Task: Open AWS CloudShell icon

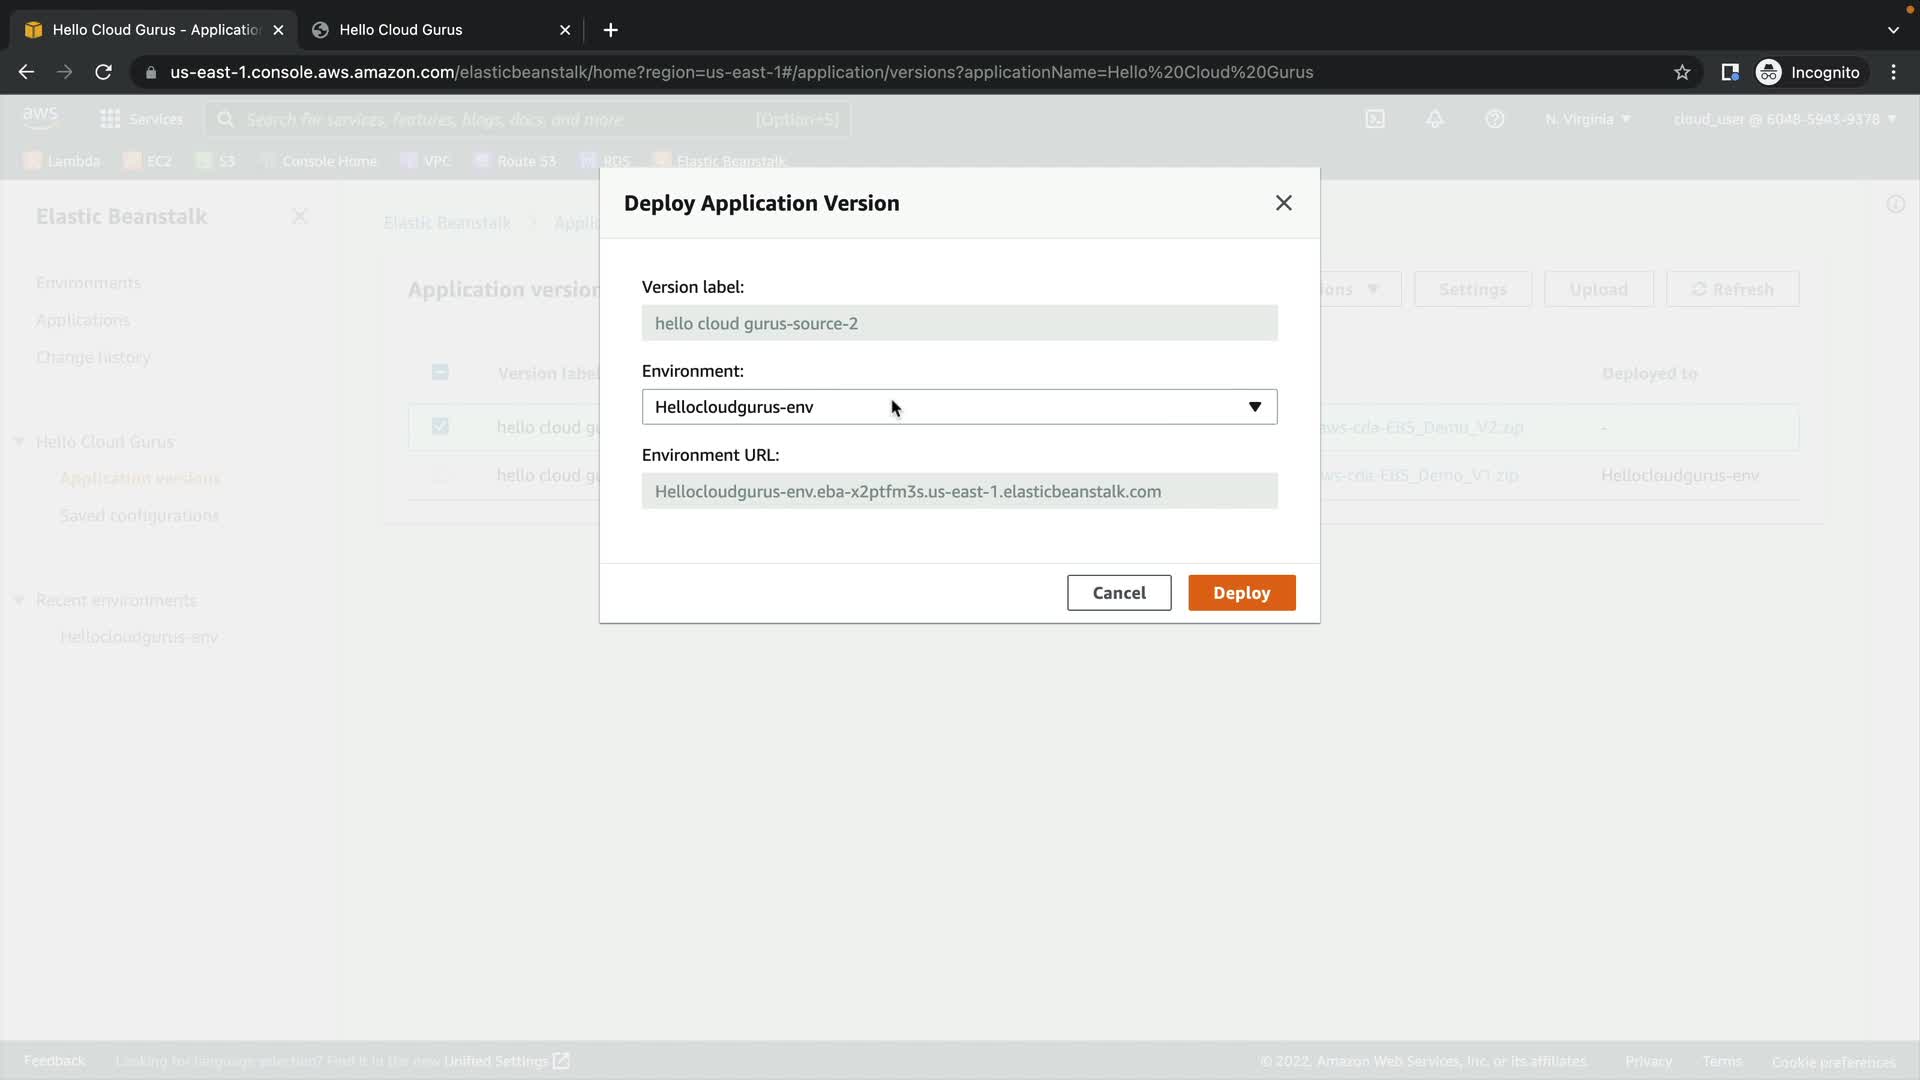Action: (x=1375, y=119)
